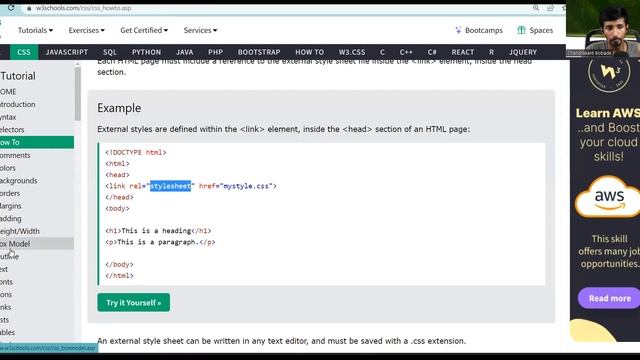Open the Text chapter in sidebar
640x360 pixels.
click(37, 269)
